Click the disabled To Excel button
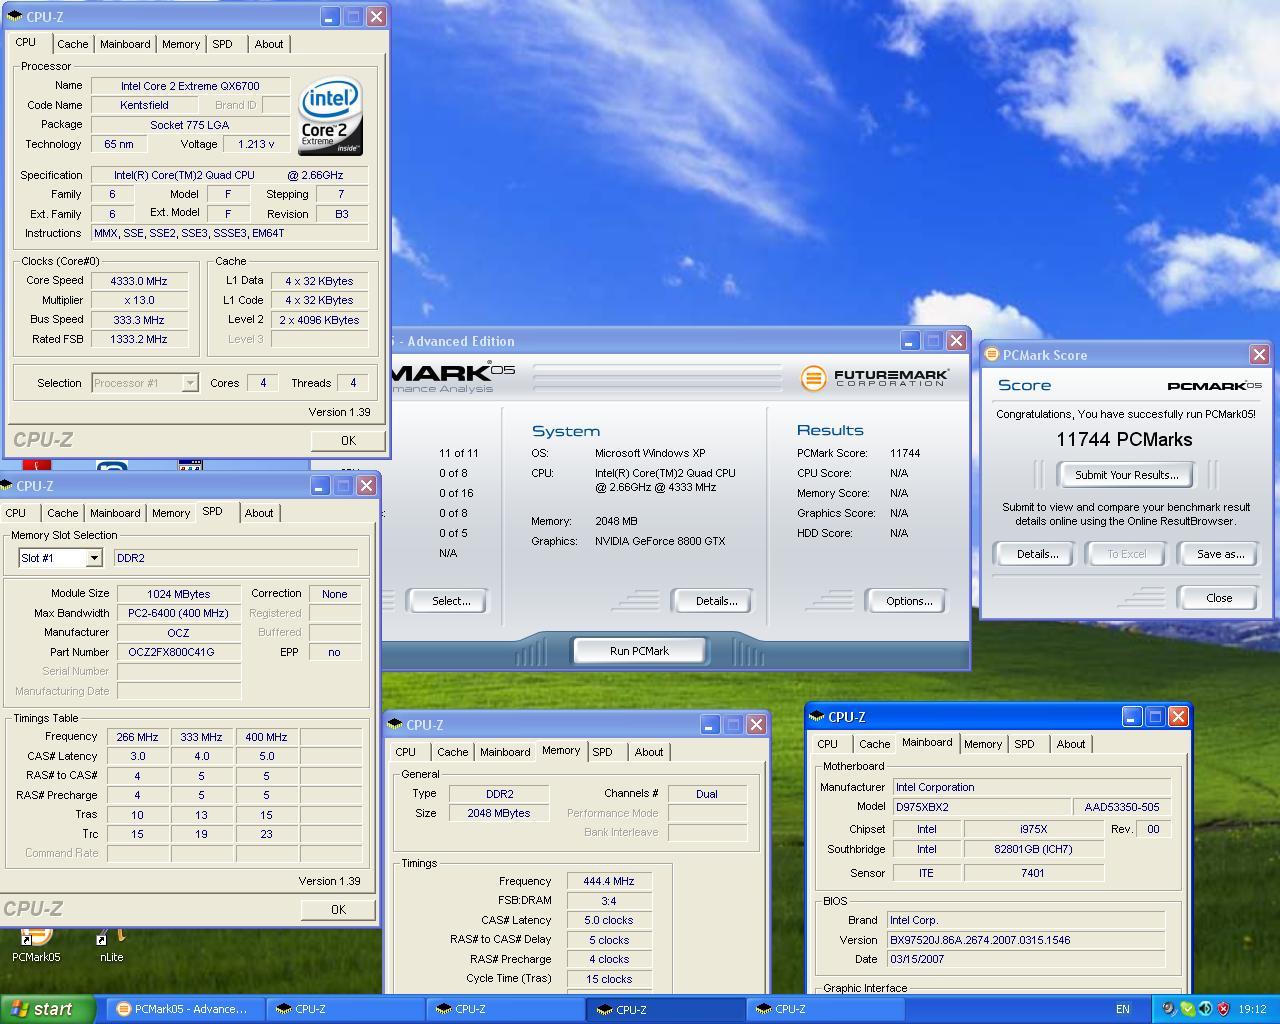The width and height of the screenshot is (1280, 1024). (x=1126, y=554)
